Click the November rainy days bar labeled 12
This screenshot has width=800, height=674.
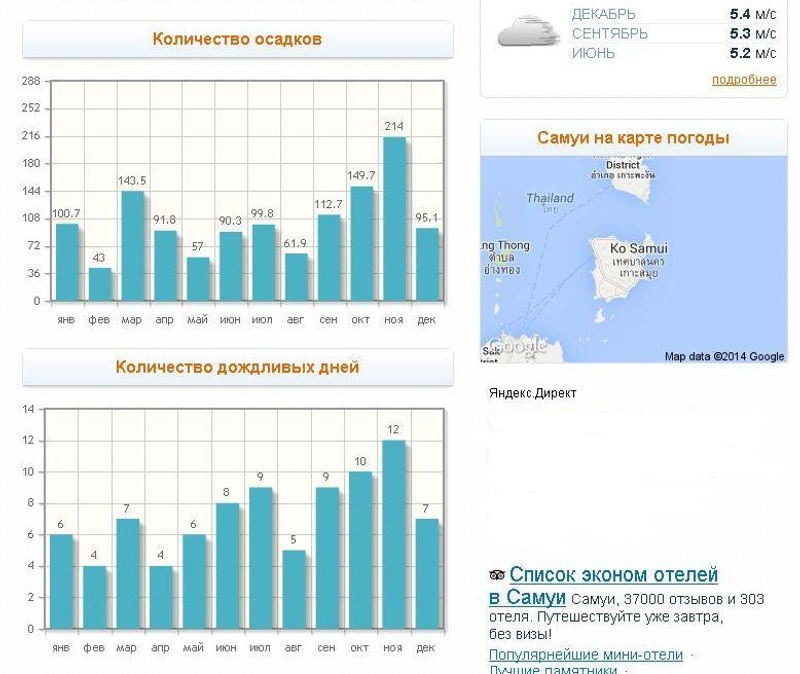(x=394, y=535)
